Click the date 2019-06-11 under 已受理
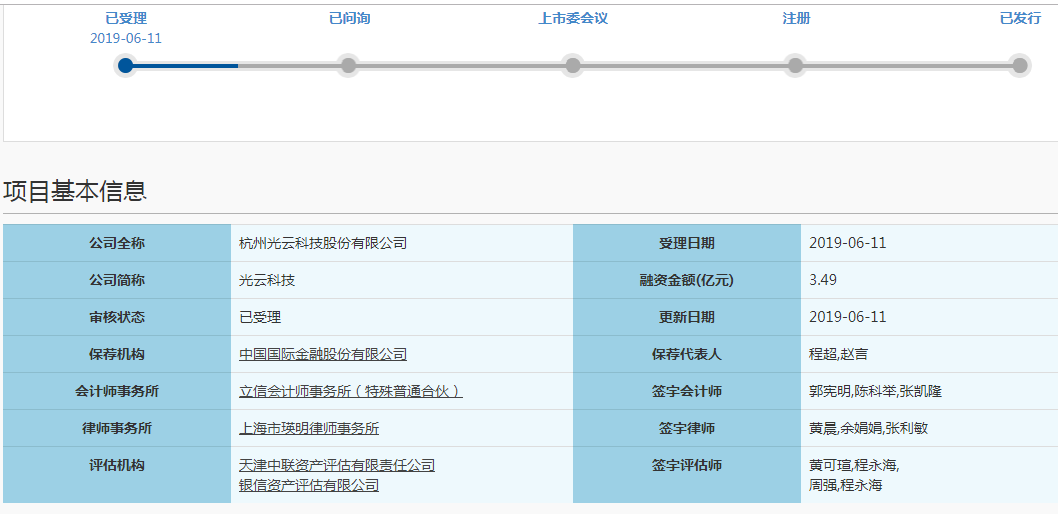Screen dimensions: 1058x514 126,38
